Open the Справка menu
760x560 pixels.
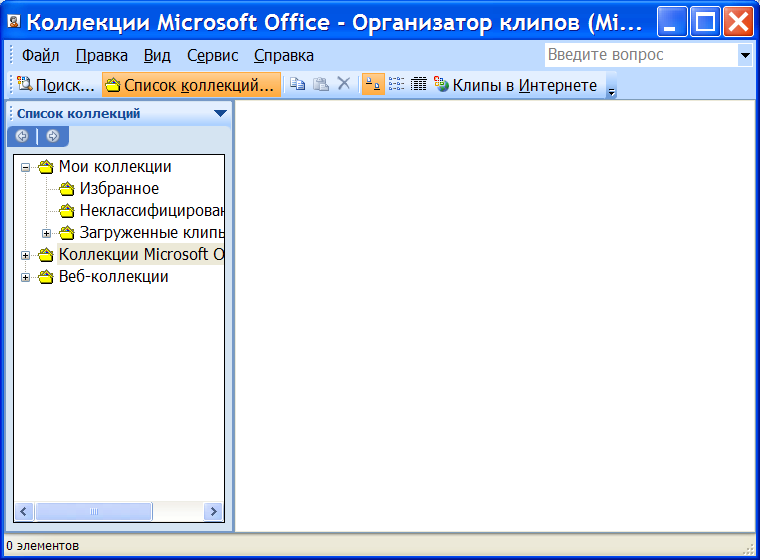[284, 55]
